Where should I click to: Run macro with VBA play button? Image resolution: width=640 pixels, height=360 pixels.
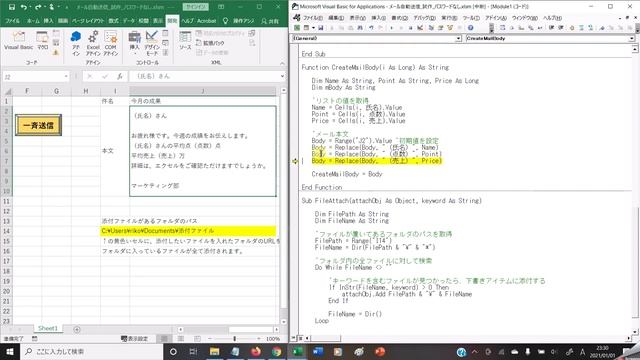click(392, 28)
